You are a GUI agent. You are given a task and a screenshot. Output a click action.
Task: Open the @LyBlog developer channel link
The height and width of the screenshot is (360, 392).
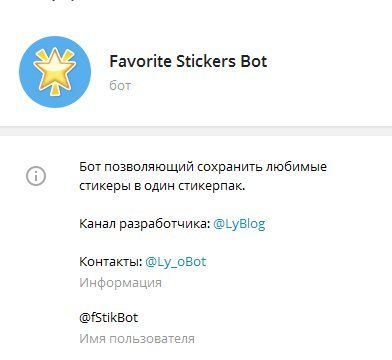[239, 224]
